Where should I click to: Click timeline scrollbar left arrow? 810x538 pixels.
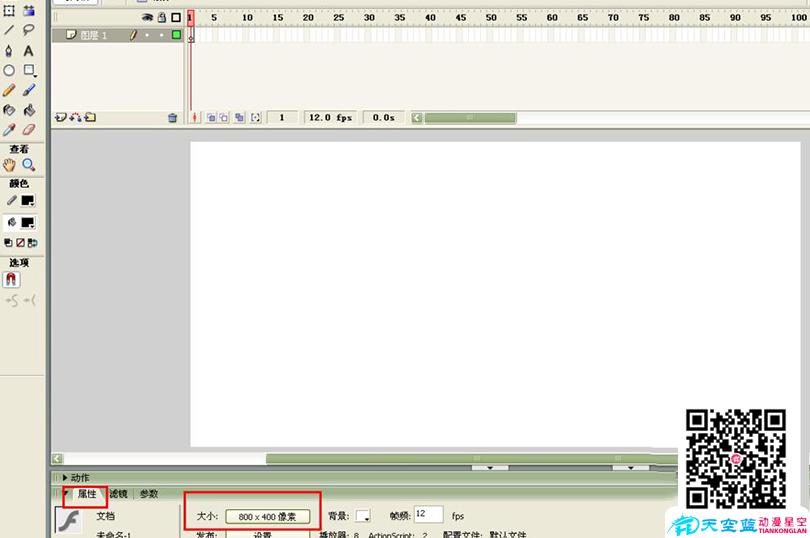(417, 118)
